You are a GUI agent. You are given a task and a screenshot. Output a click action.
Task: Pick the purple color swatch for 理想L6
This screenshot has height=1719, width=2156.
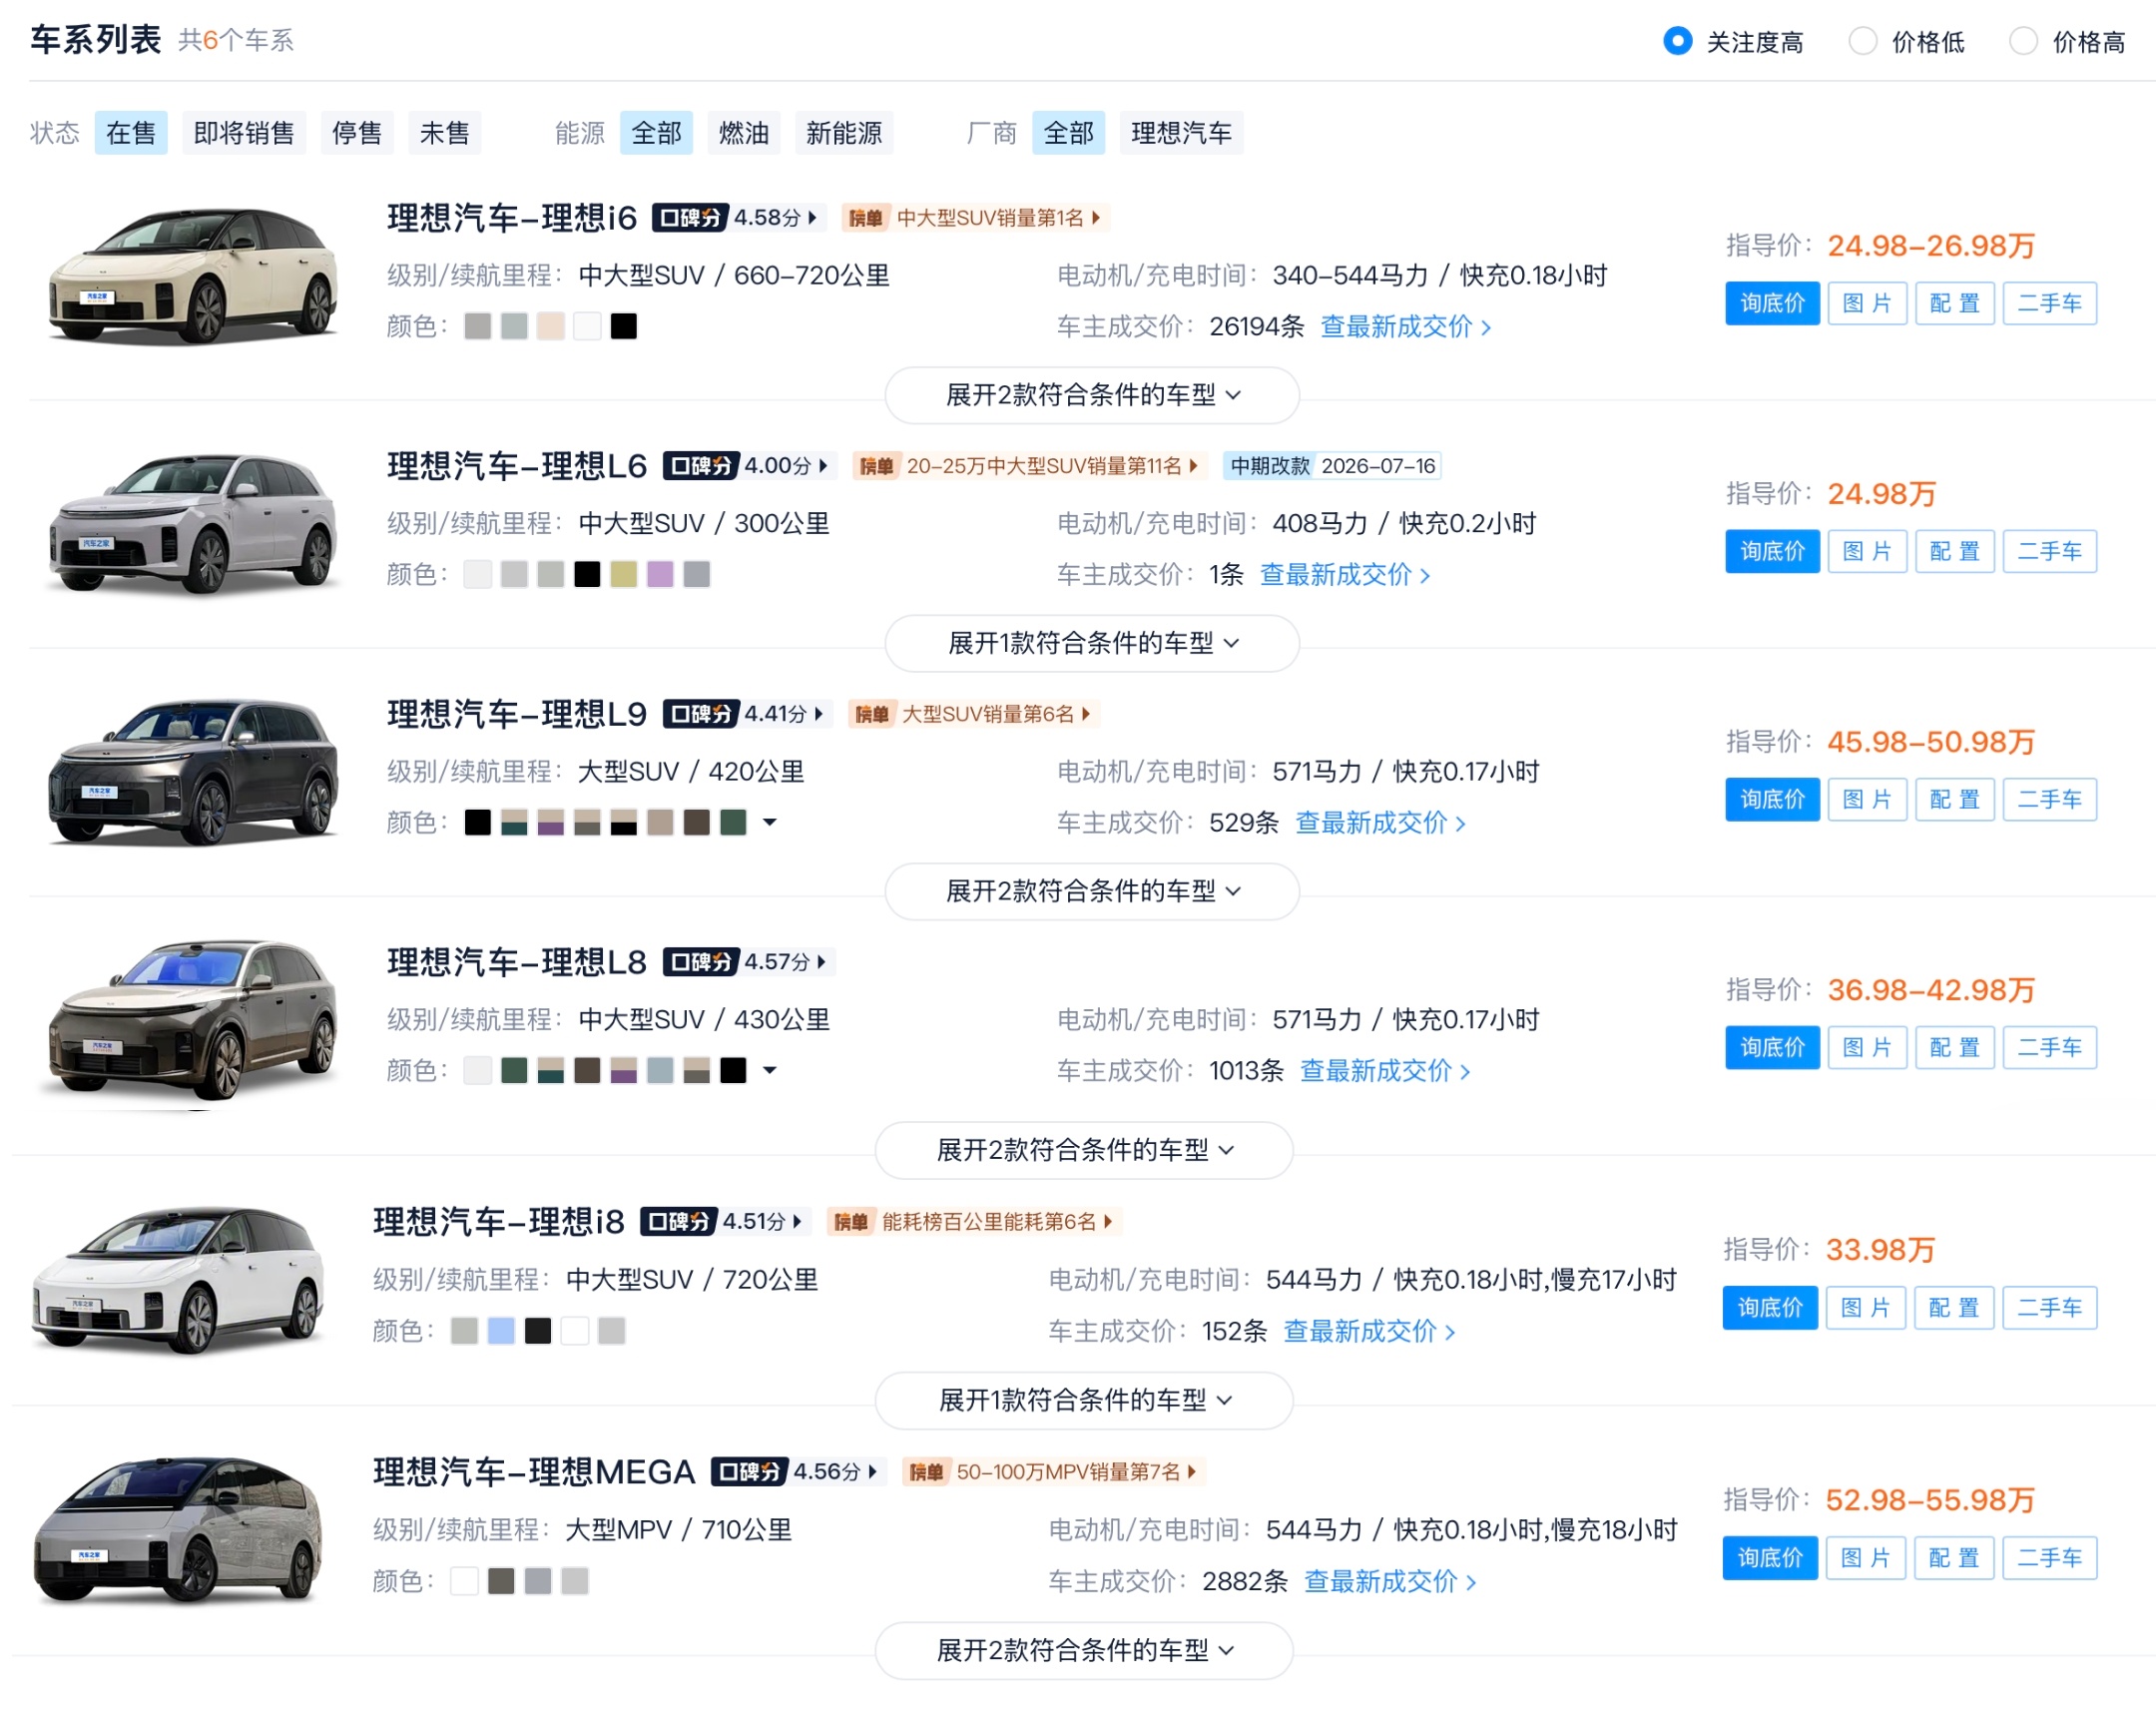(660, 575)
